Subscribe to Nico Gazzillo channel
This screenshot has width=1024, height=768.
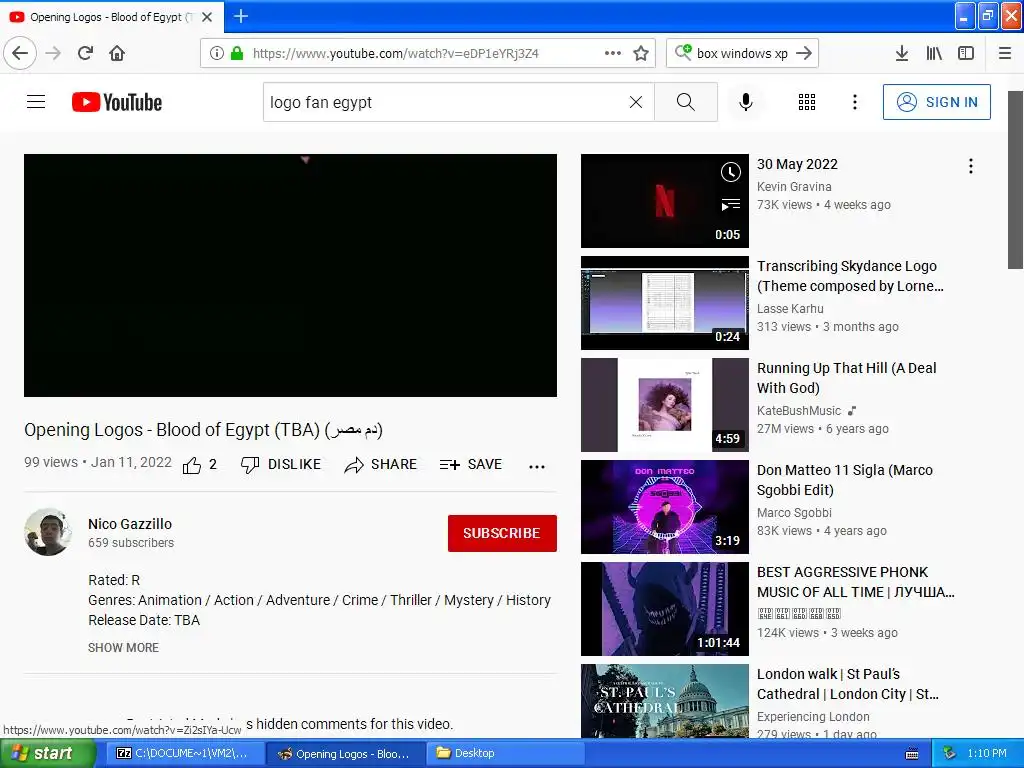pos(502,533)
